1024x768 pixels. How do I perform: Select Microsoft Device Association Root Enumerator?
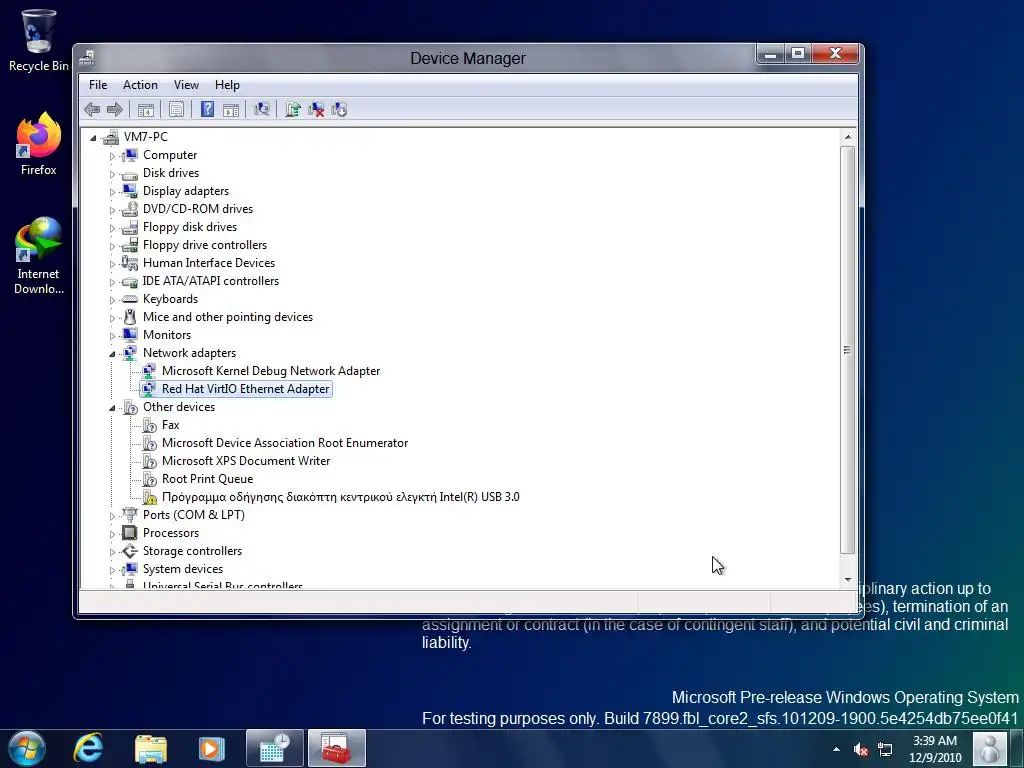[285, 443]
